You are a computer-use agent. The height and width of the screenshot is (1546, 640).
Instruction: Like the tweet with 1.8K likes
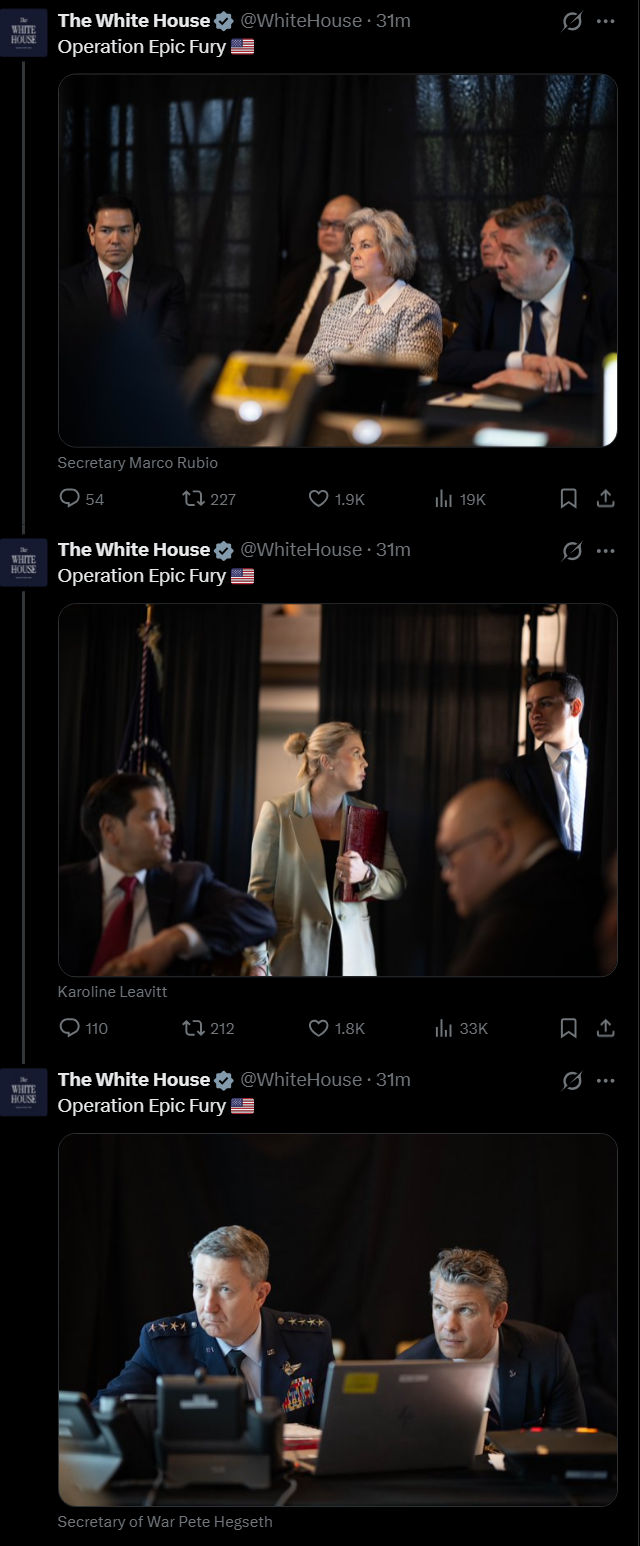coord(318,1028)
